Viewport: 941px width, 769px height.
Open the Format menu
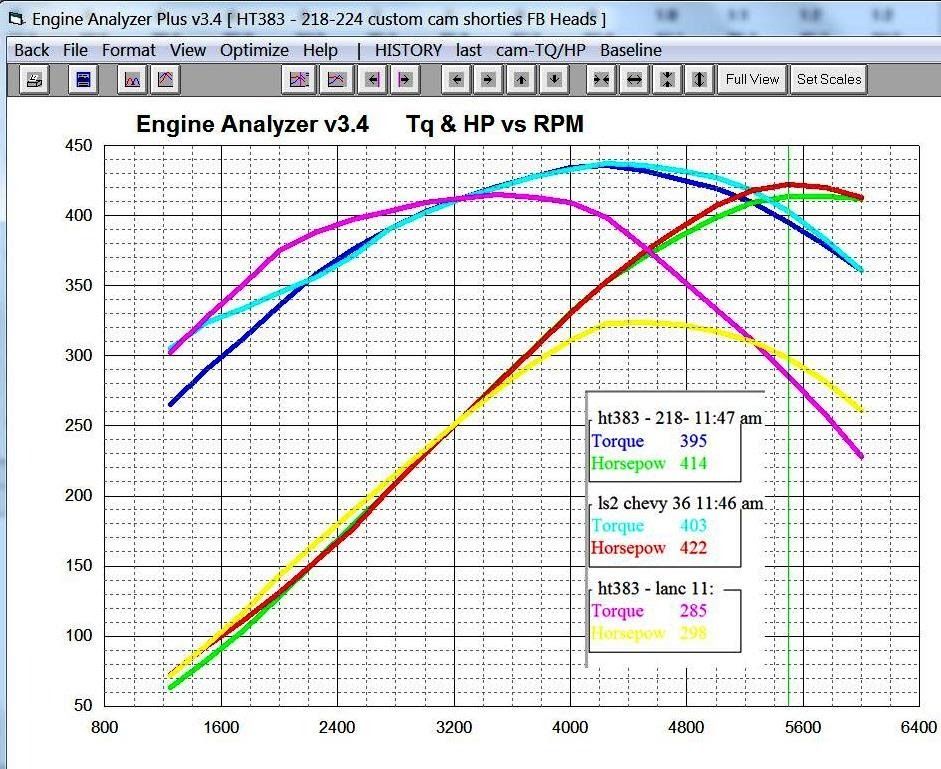point(128,50)
